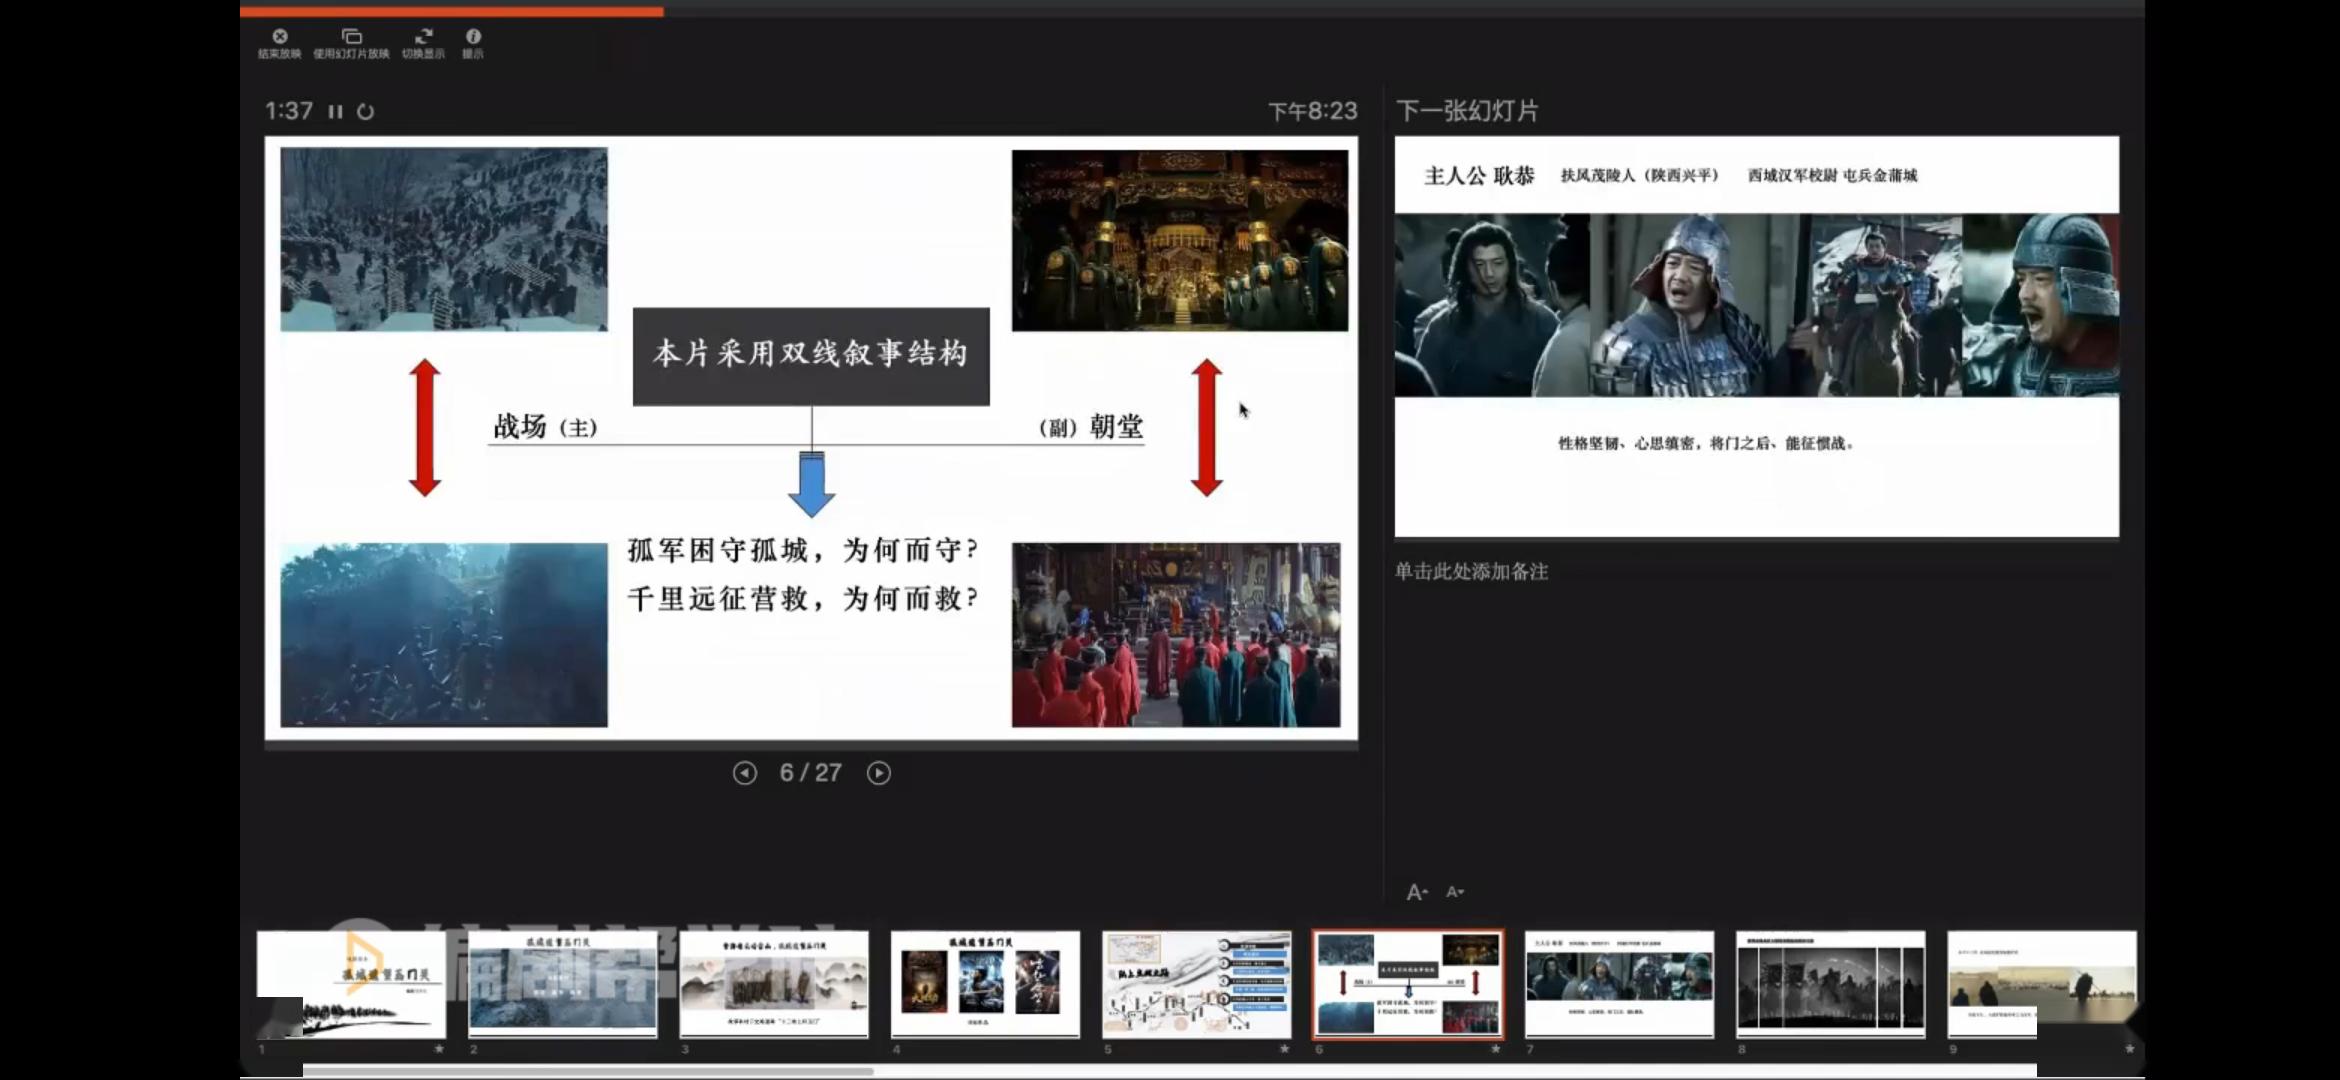Click the slide counter 6 / 27

click(811, 773)
